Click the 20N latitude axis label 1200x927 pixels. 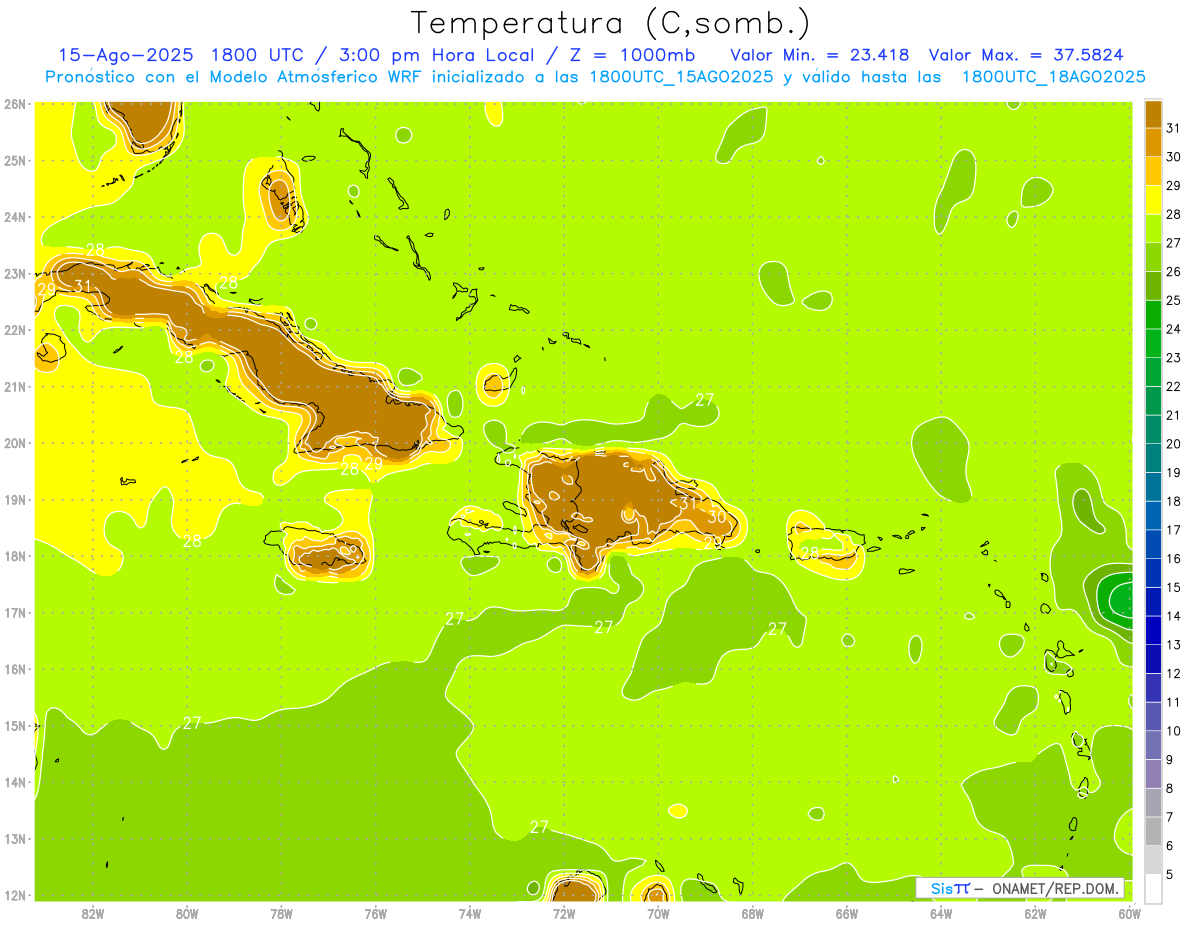[x=15, y=443]
